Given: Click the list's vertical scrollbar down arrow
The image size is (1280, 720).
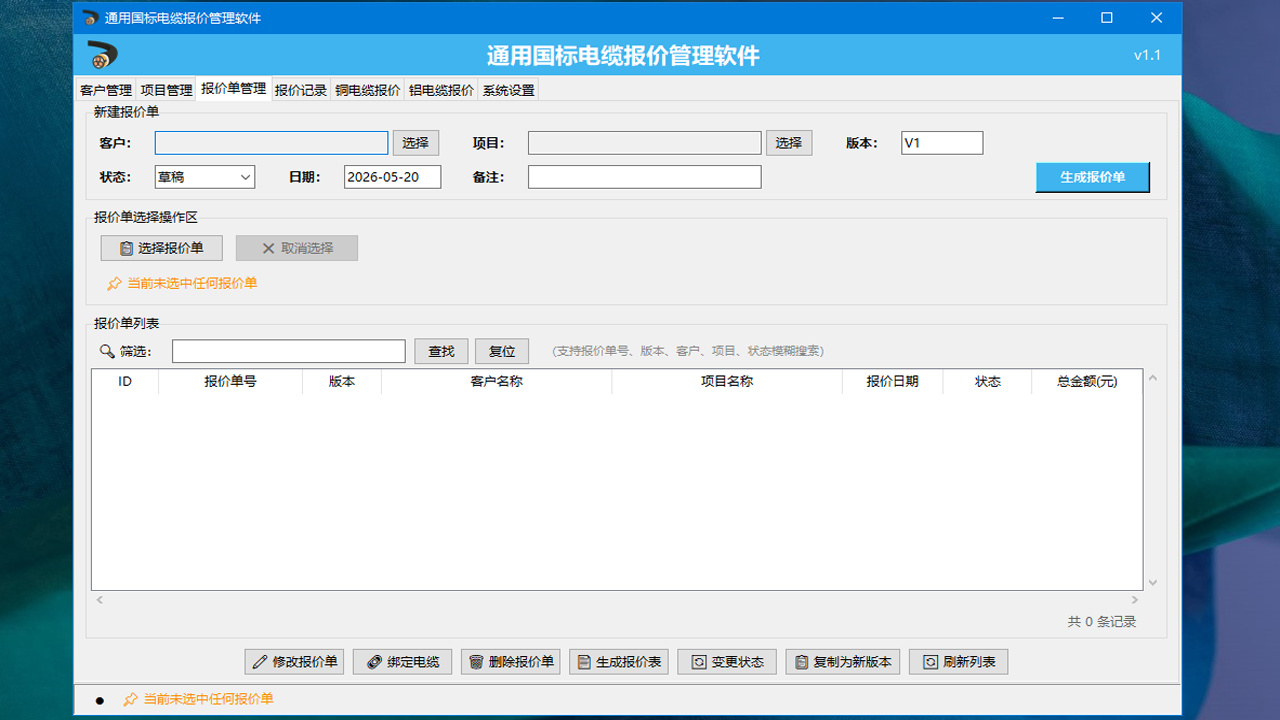Looking at the screenshot, I should (x=1152, y=582).
